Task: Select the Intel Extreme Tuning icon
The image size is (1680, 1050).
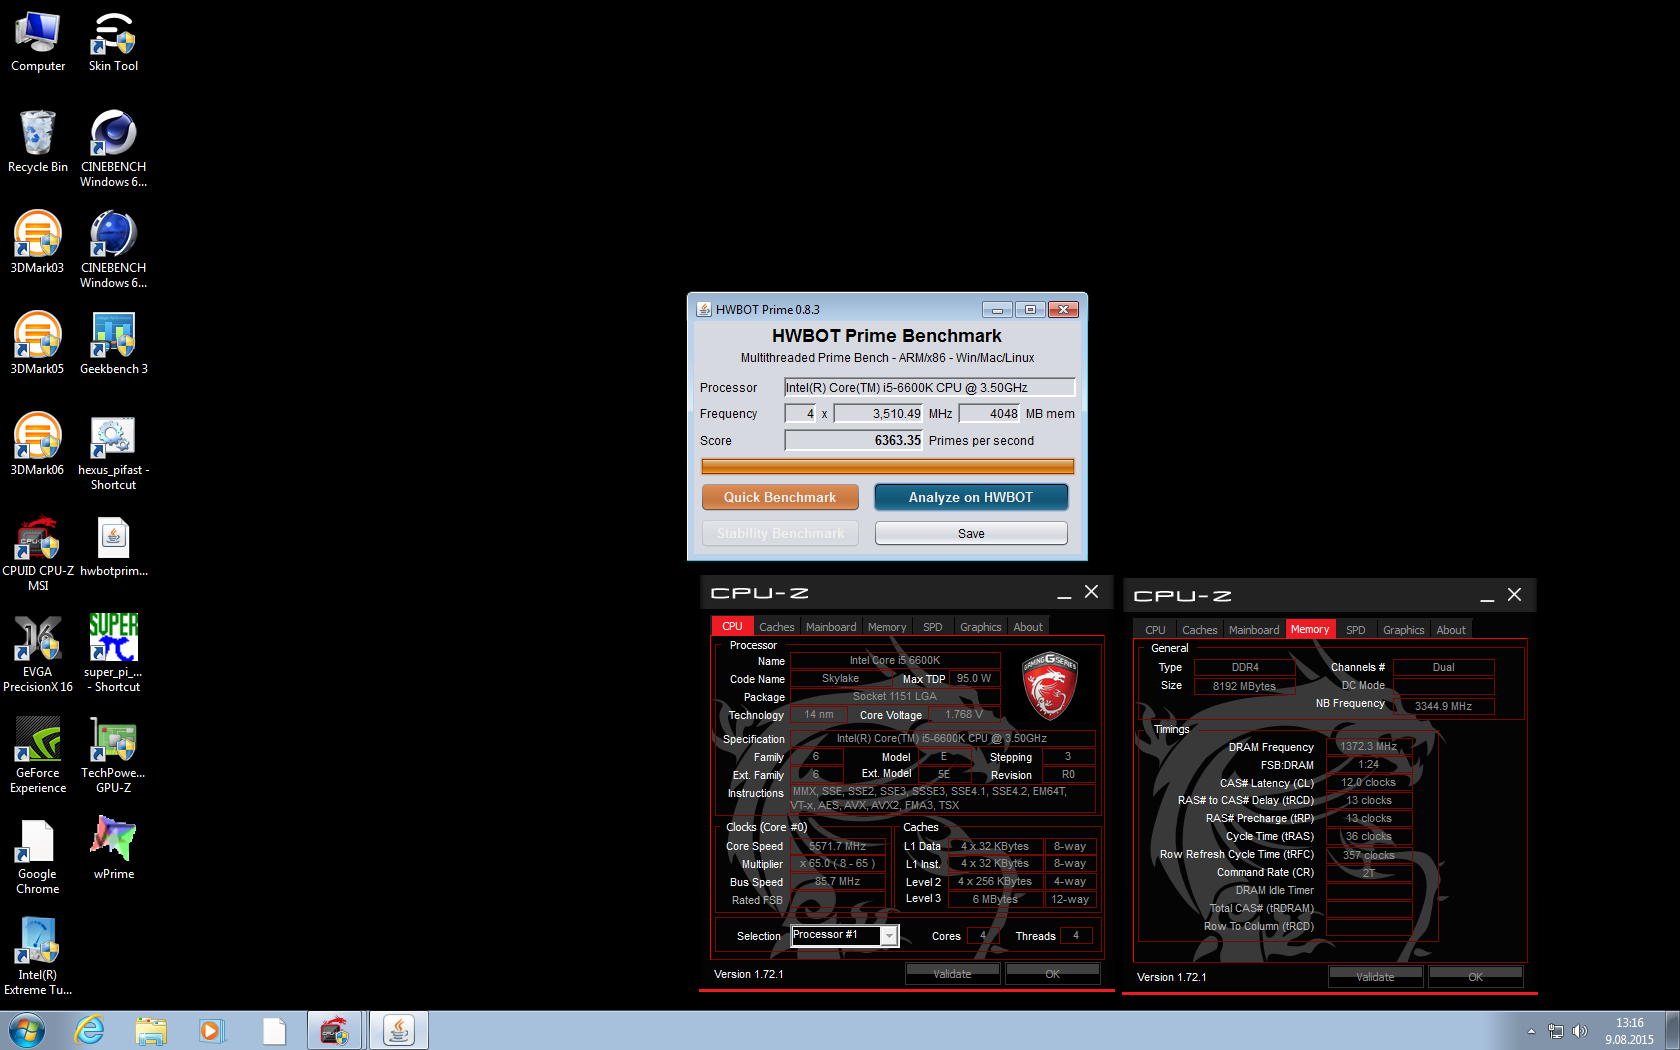Action: click(38, 958)
